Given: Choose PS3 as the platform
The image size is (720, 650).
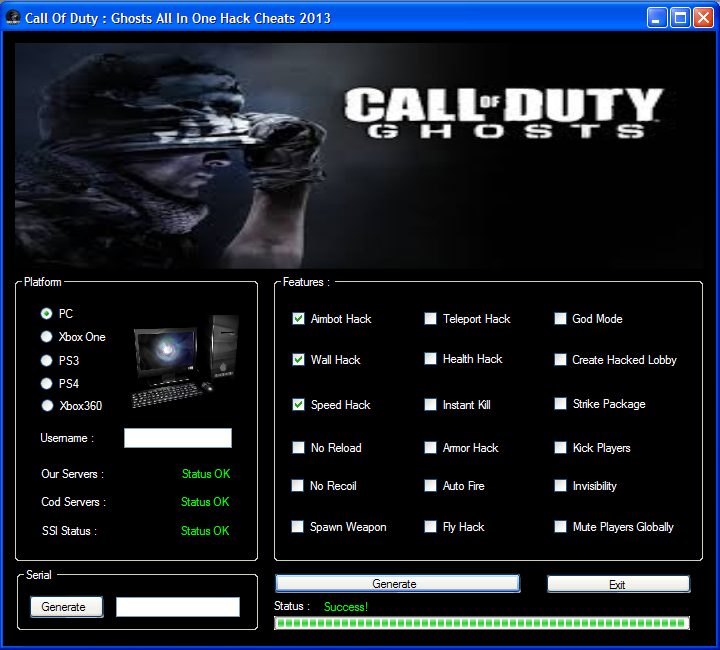Looking at the screenshot, I should pyautogui.click(x=46, y=360).
